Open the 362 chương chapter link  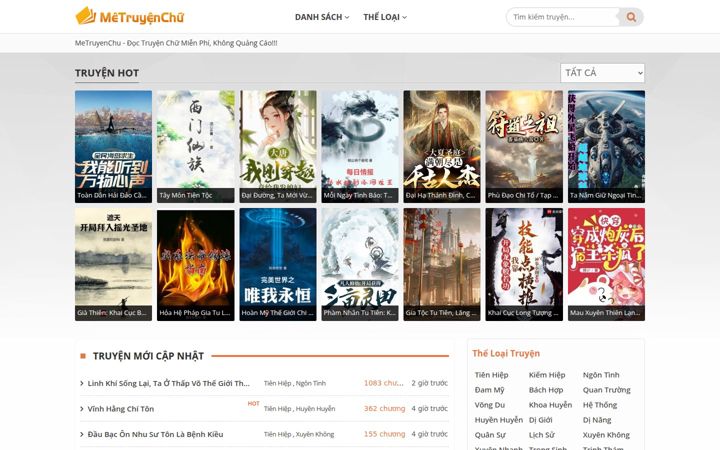pyautogui.click(x=385, y=408)
